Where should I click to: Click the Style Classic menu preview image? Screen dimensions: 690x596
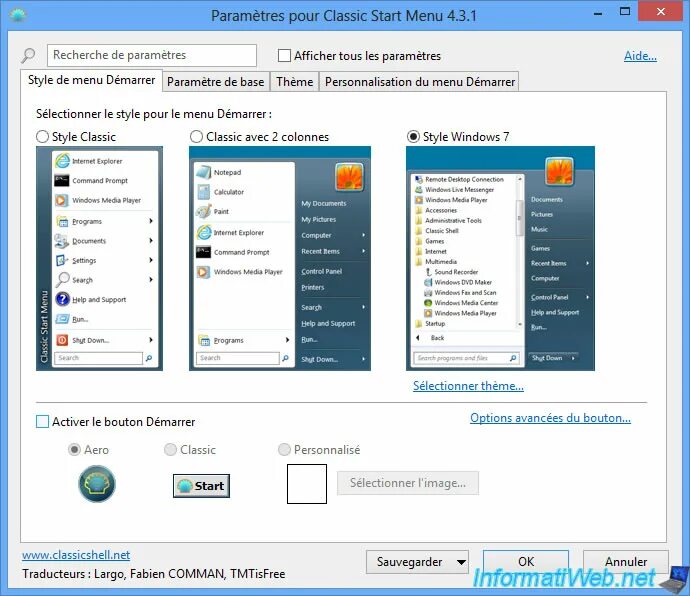point(99,258)
